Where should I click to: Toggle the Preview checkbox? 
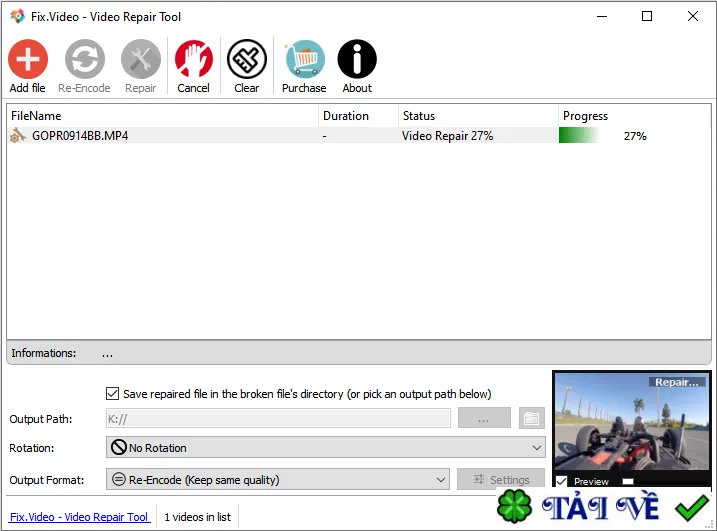562,481
